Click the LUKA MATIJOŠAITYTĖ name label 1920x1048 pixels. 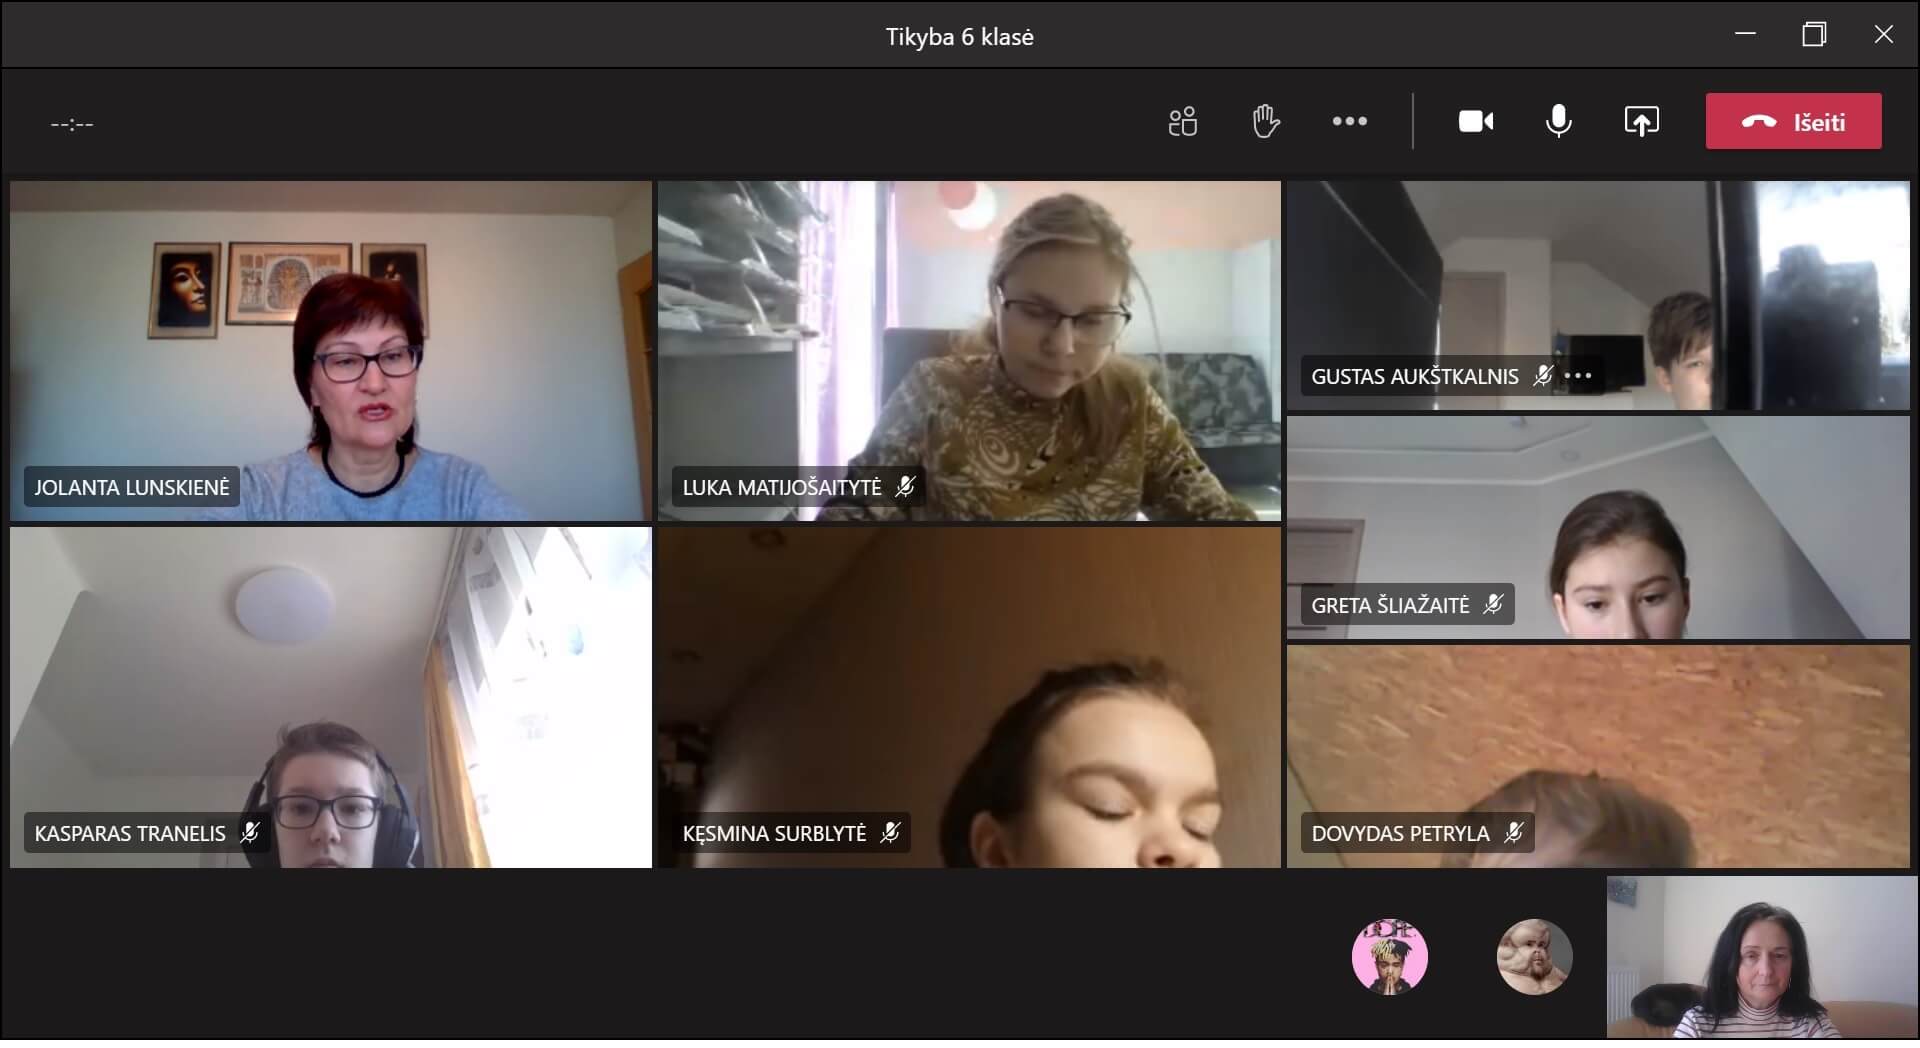point(782,489)
